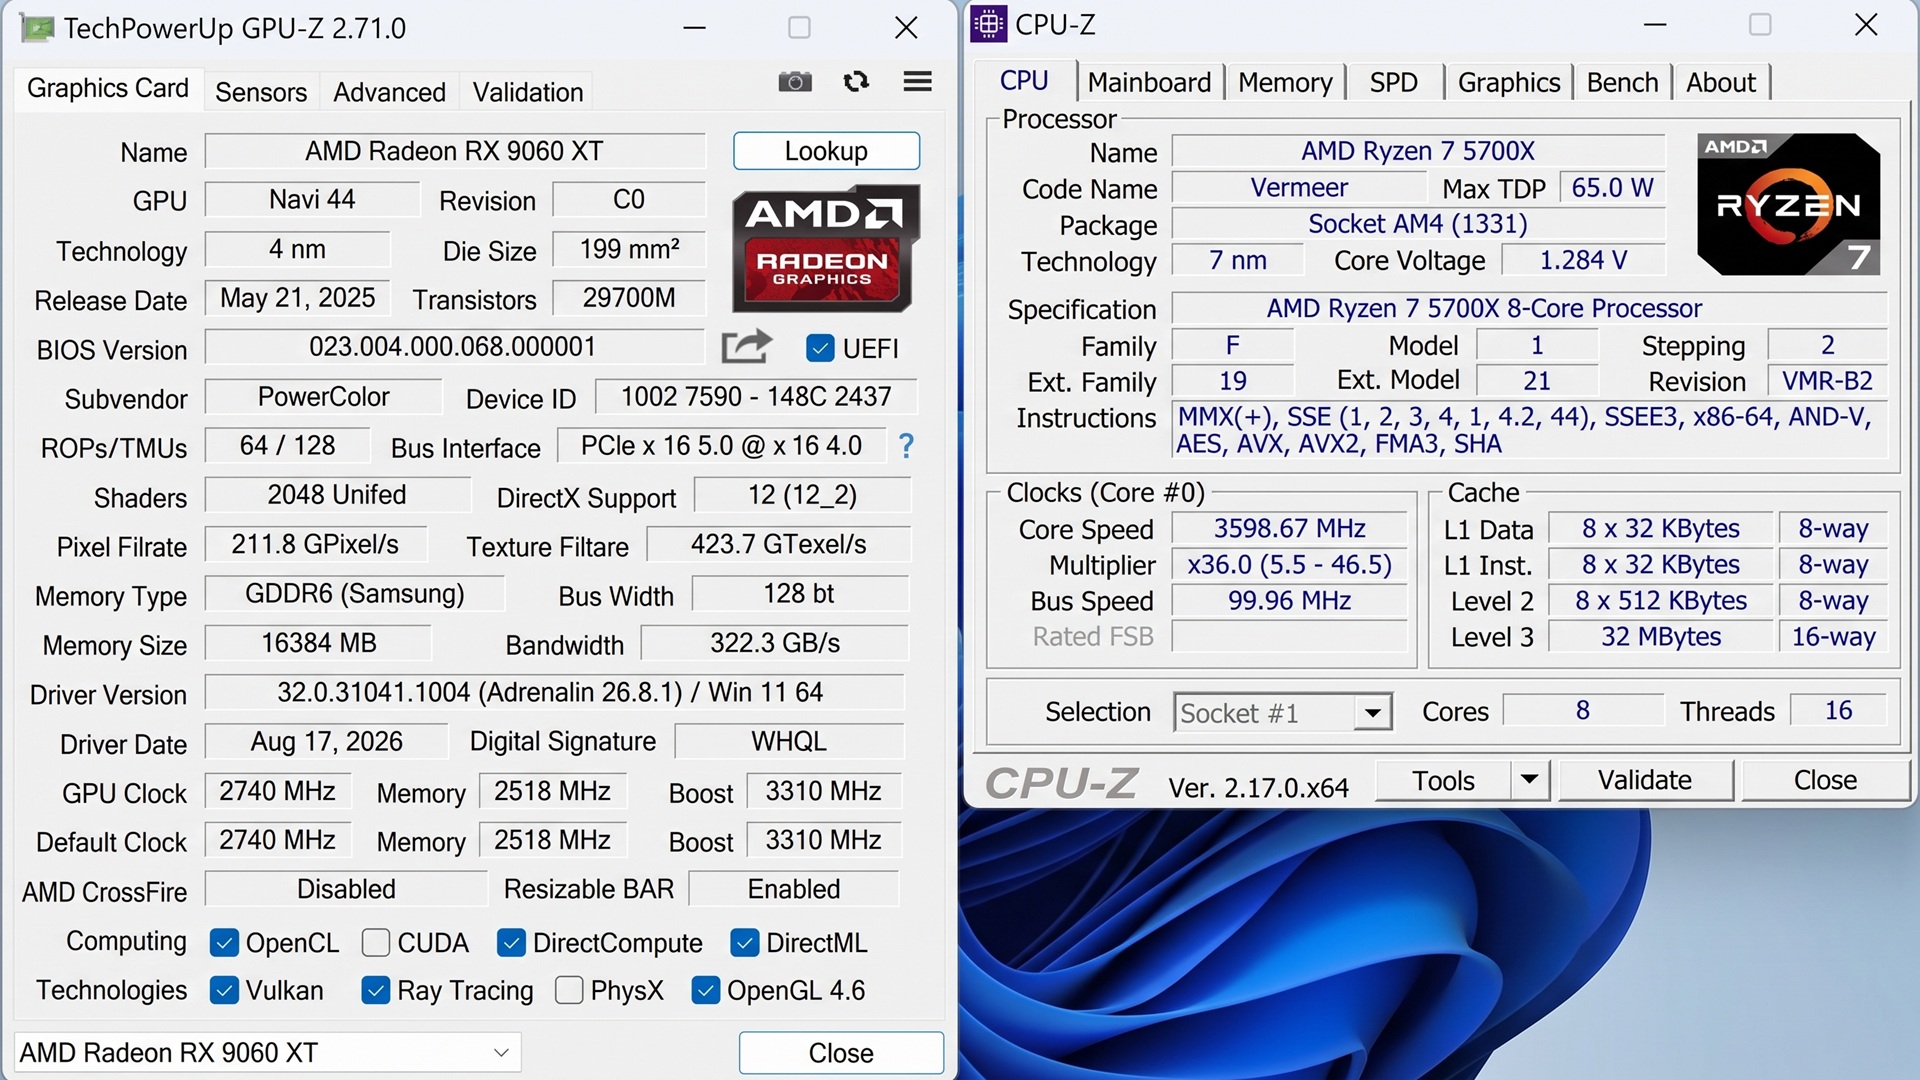This screenshot has width=1920, height=1080.
Task: Click the Device ID value 1002 7590 - 148C 2437
Action: click(756, 397)
